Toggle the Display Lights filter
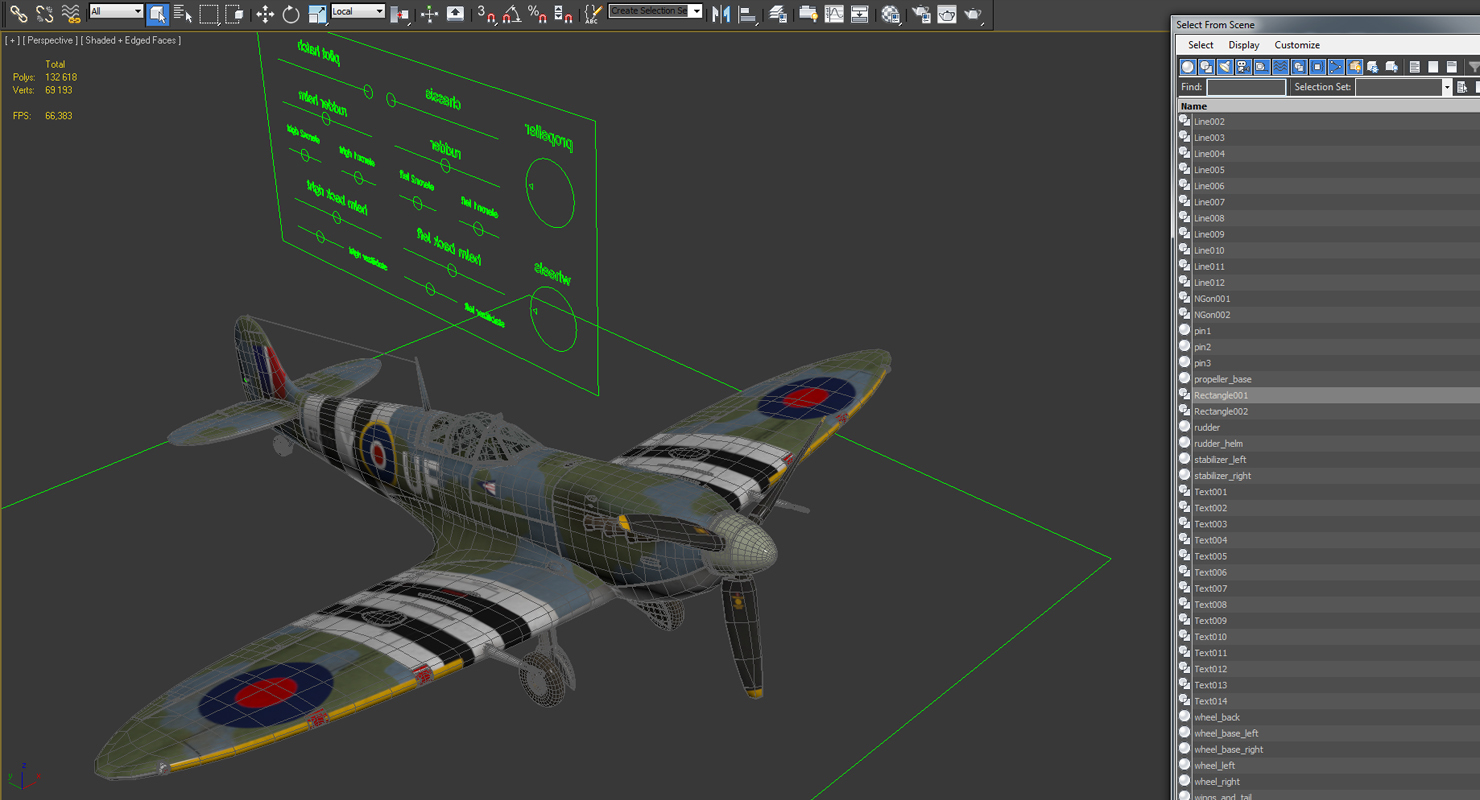Viewport: 1480px width, 800px height. pos(1224,67)
